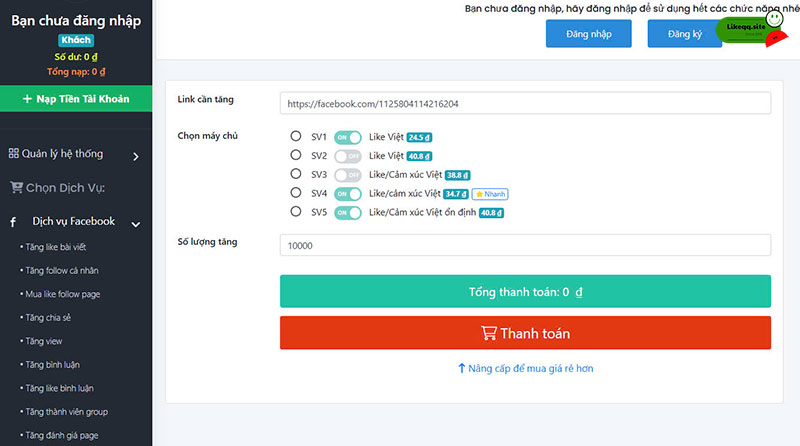Select the SV1 radio button

coord(296,136)
